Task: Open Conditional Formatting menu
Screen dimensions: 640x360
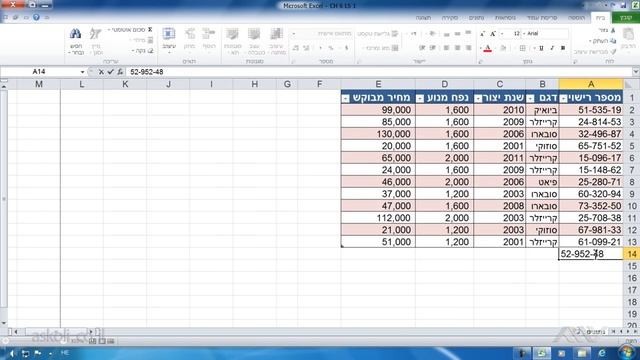Action: tap(277, 41)
